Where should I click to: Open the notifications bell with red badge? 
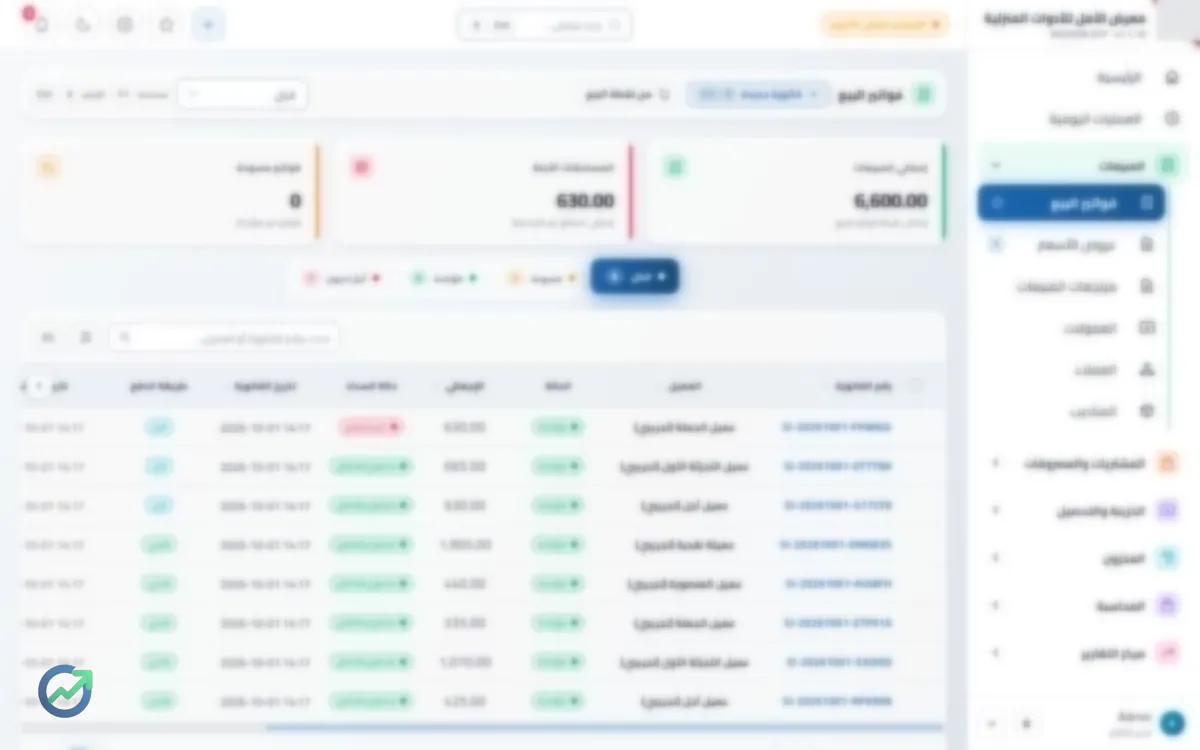point(40,24)
